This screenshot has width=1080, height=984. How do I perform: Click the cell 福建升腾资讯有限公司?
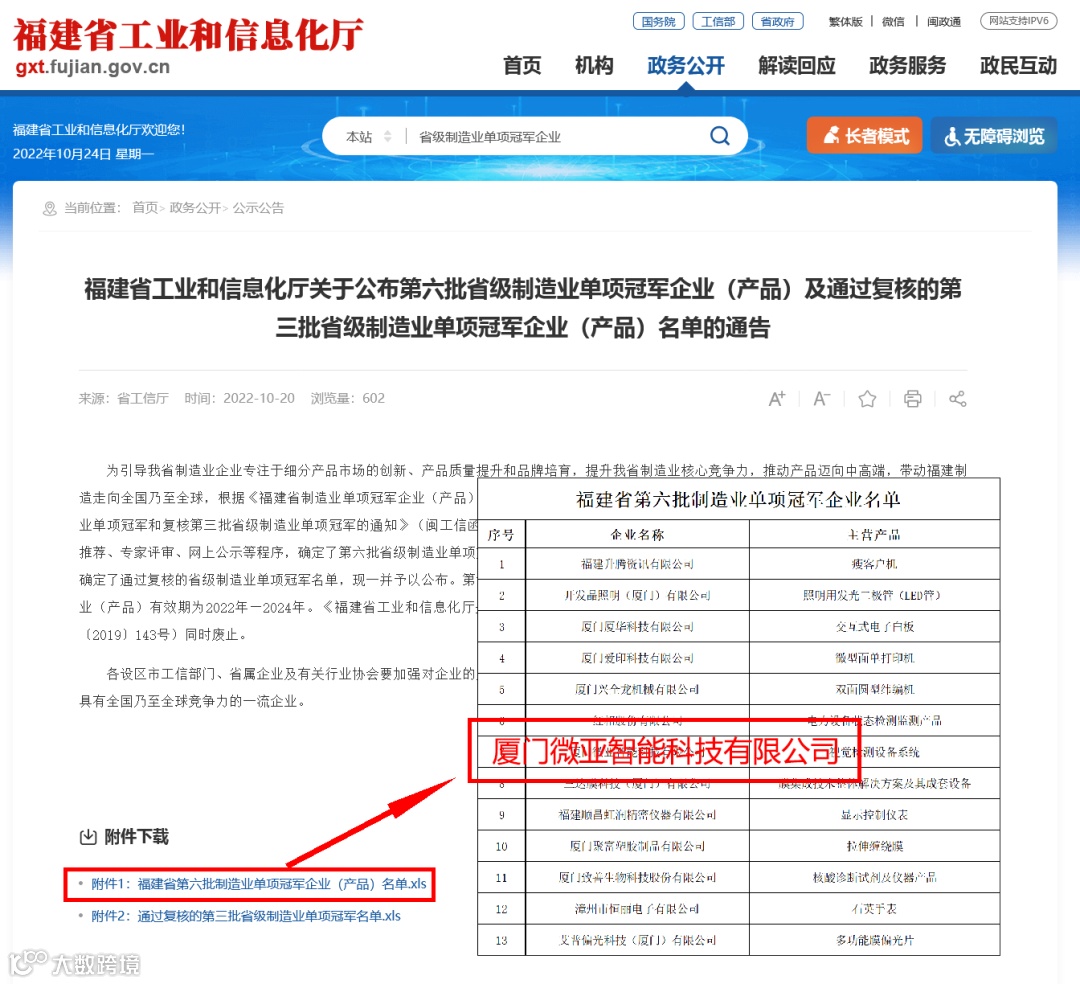pyautogui.click(x=637, y=564)
